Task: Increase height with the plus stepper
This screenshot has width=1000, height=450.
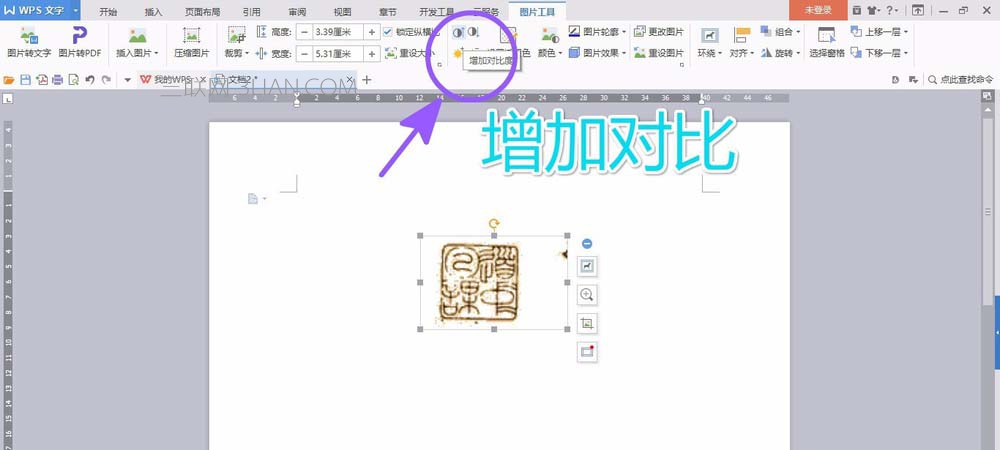Action: tap(372, 32)
